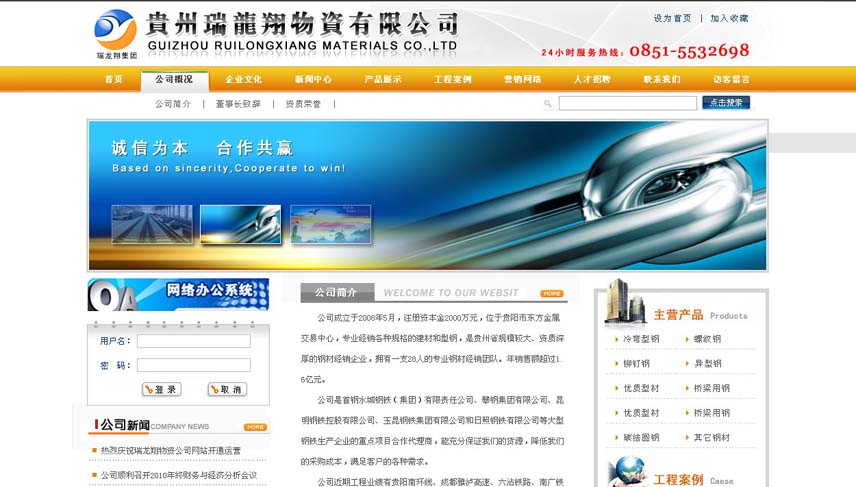Click the globe icon beside 工程案例
The image size is (856, 487).
tap(628, 471)
